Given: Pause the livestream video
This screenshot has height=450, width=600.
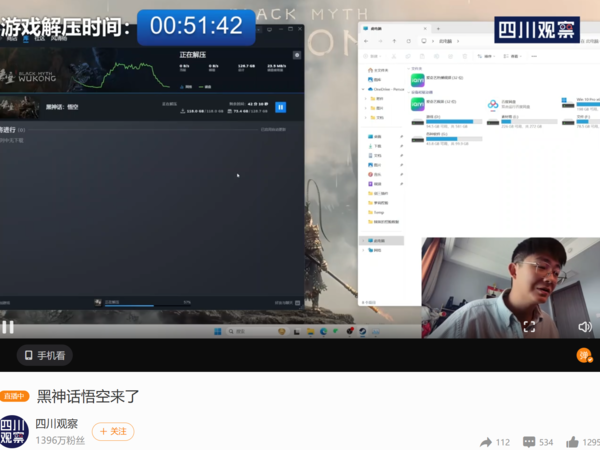Looking at the screenshot, I should pos(8,326).
